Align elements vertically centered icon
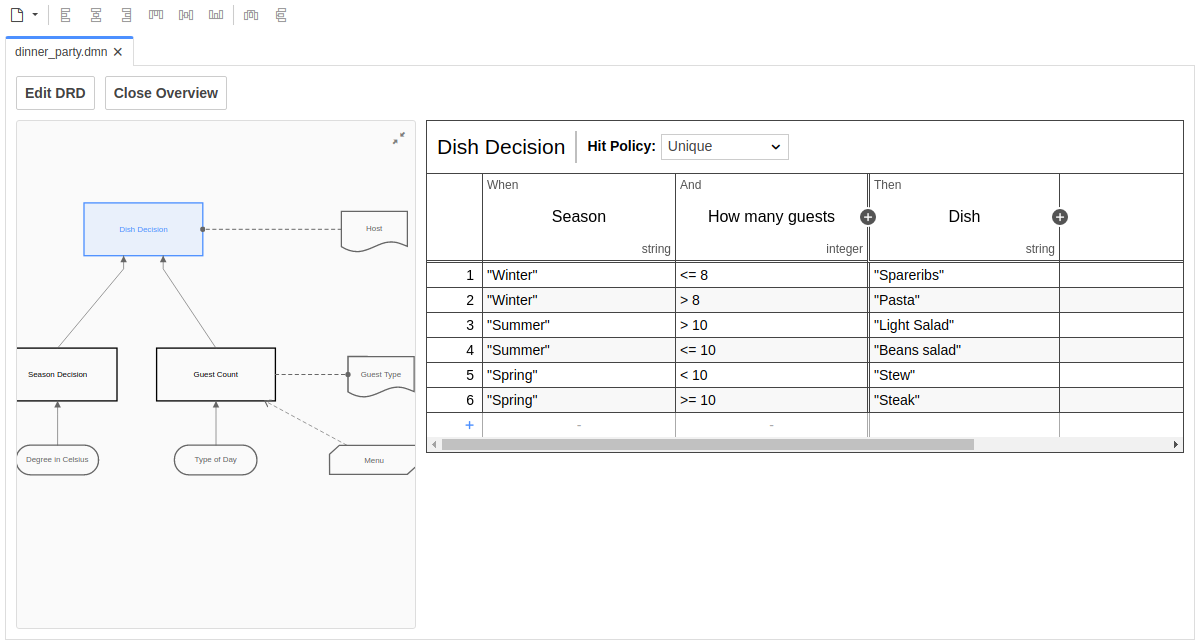Viewport: 1198px width, 642px height. [186, 15]
